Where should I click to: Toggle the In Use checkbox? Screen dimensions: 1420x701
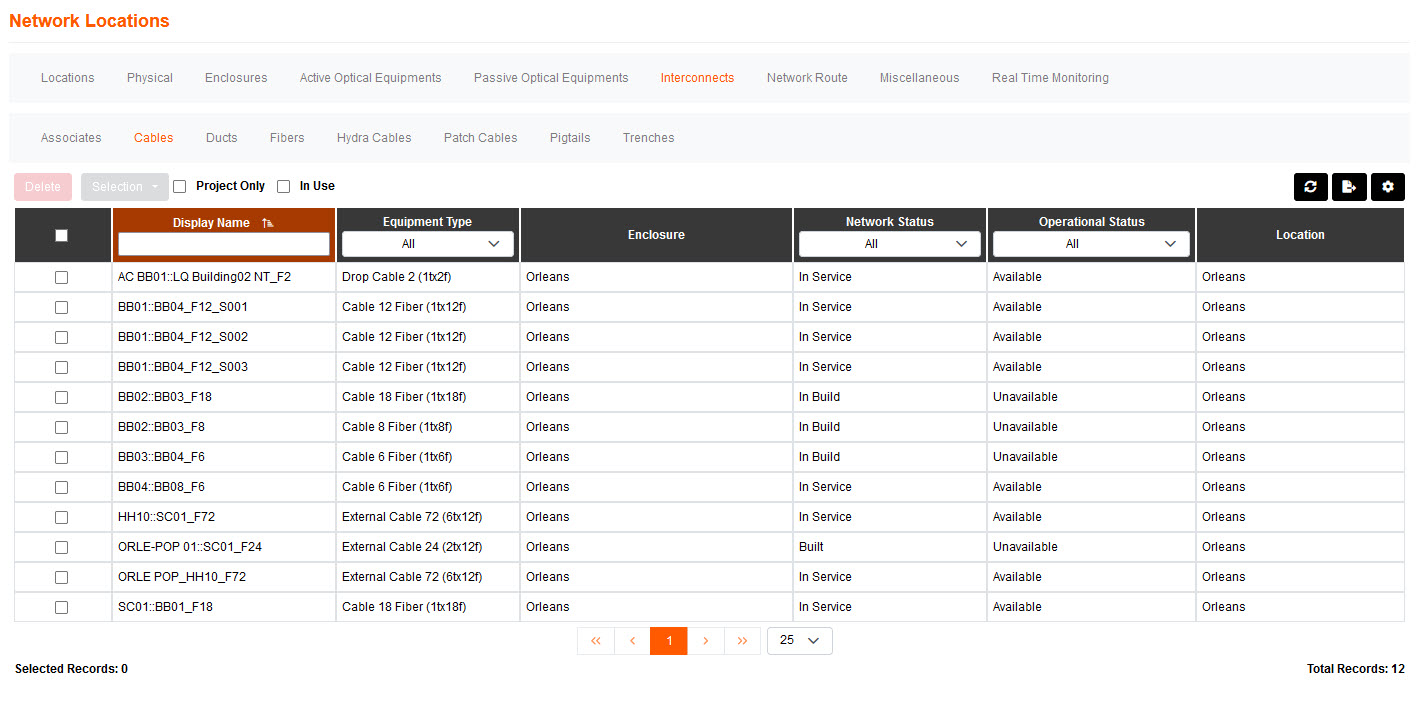point(284,186)
